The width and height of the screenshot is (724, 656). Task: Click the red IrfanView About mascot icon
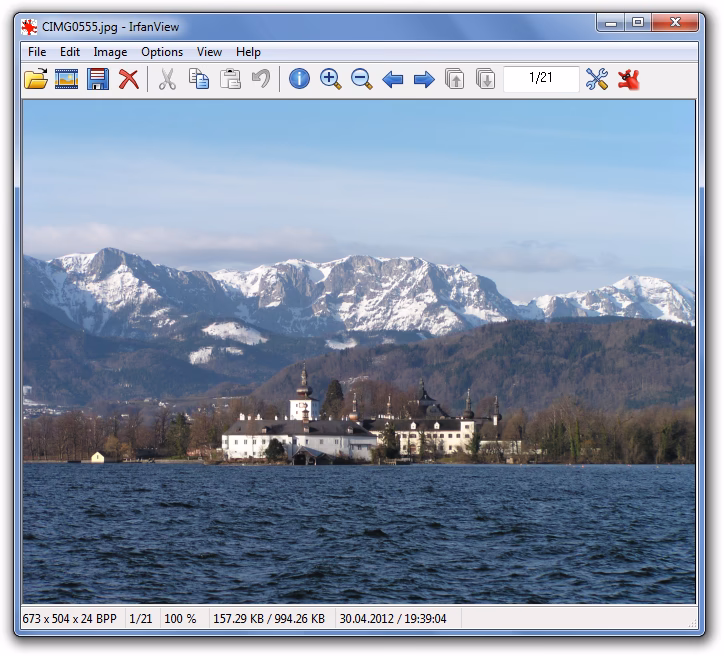click(x=628, y=79)
